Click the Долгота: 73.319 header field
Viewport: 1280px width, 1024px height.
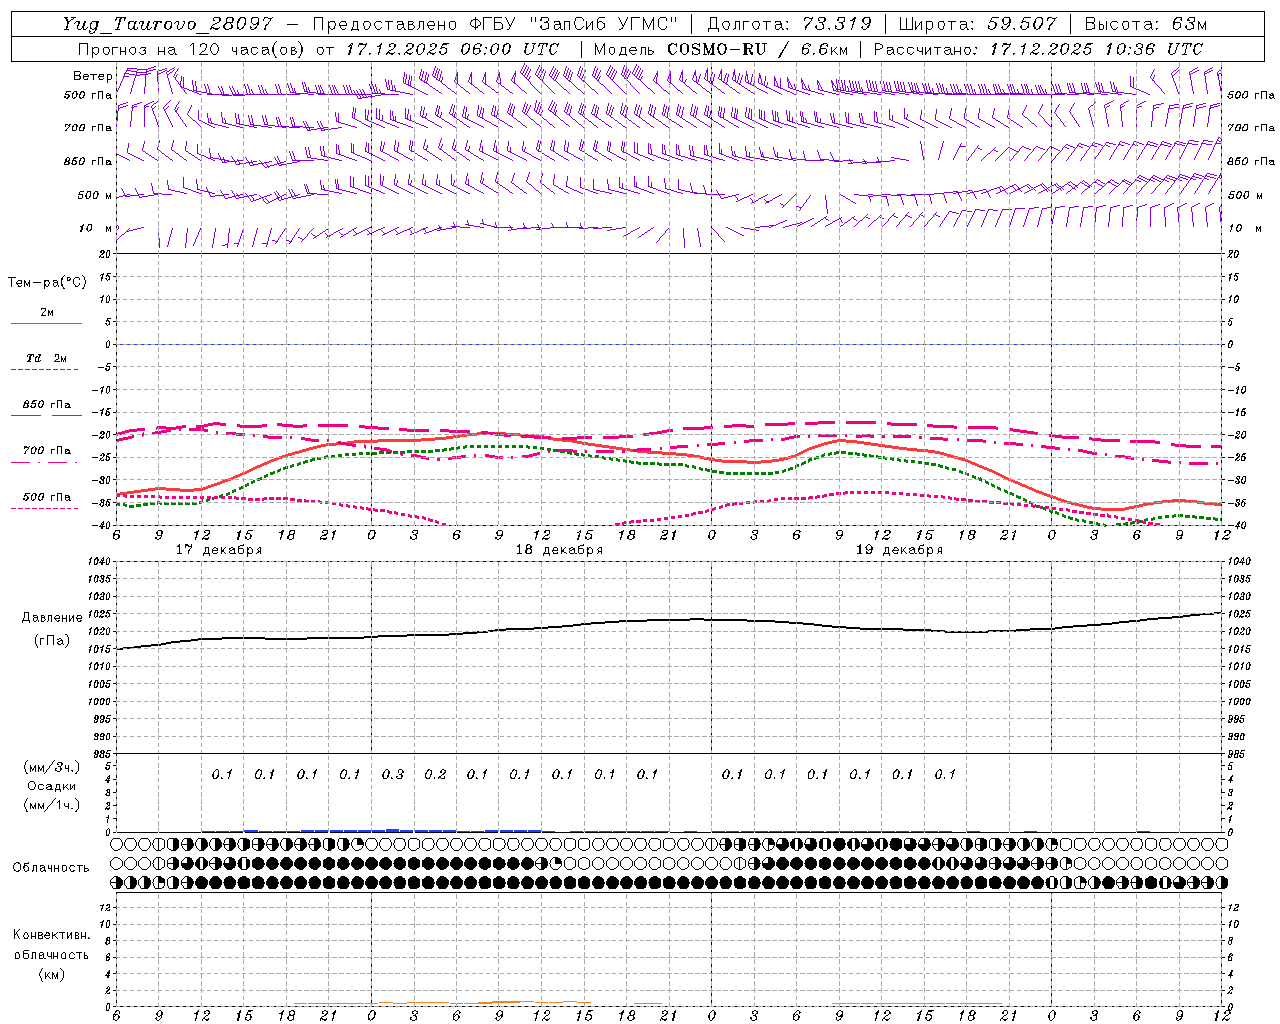[x=789, y=24]
